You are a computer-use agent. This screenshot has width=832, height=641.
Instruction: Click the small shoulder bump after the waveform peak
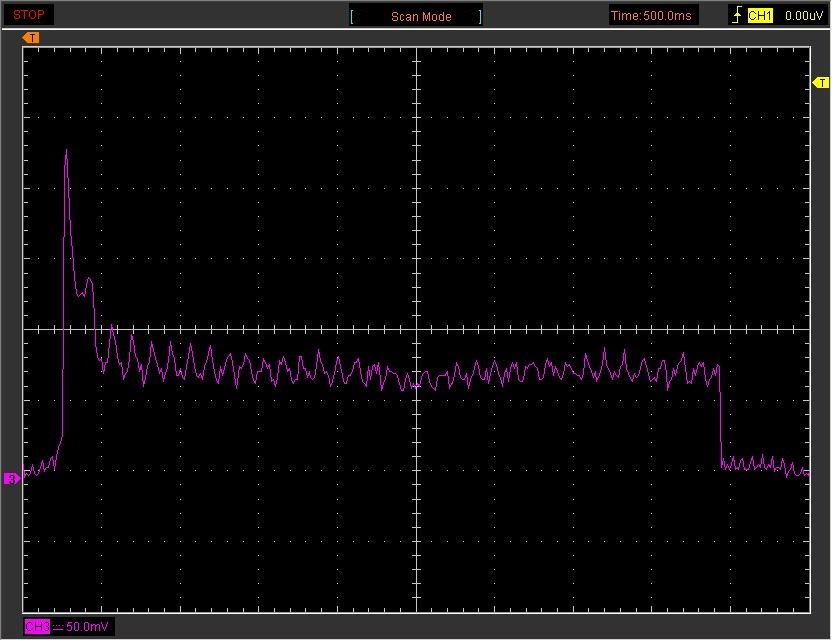click(x=89, y=282)
